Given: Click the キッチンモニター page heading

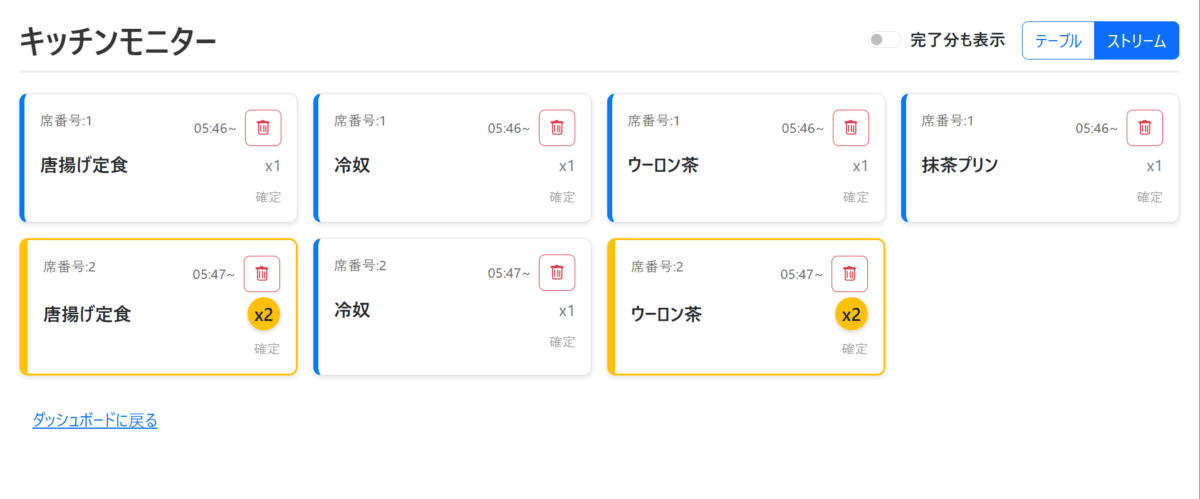Looking at the screenshot, I should [118, 42].
